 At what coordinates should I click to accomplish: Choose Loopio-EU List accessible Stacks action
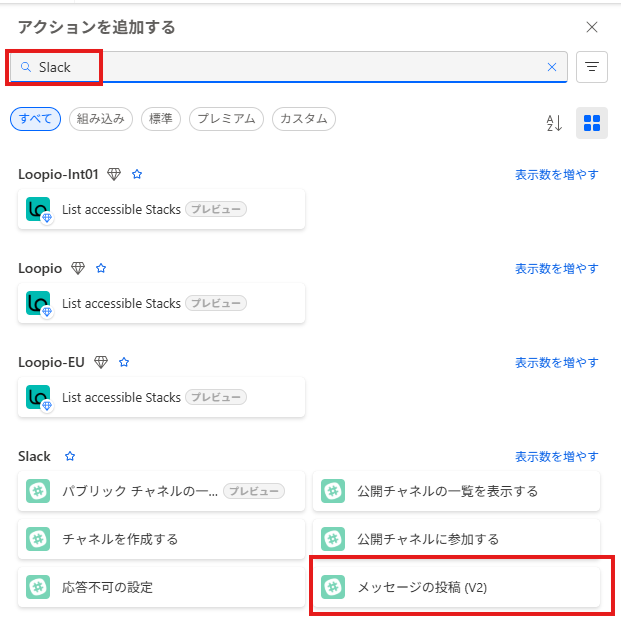pyautogui.click(x=161, y=397)
